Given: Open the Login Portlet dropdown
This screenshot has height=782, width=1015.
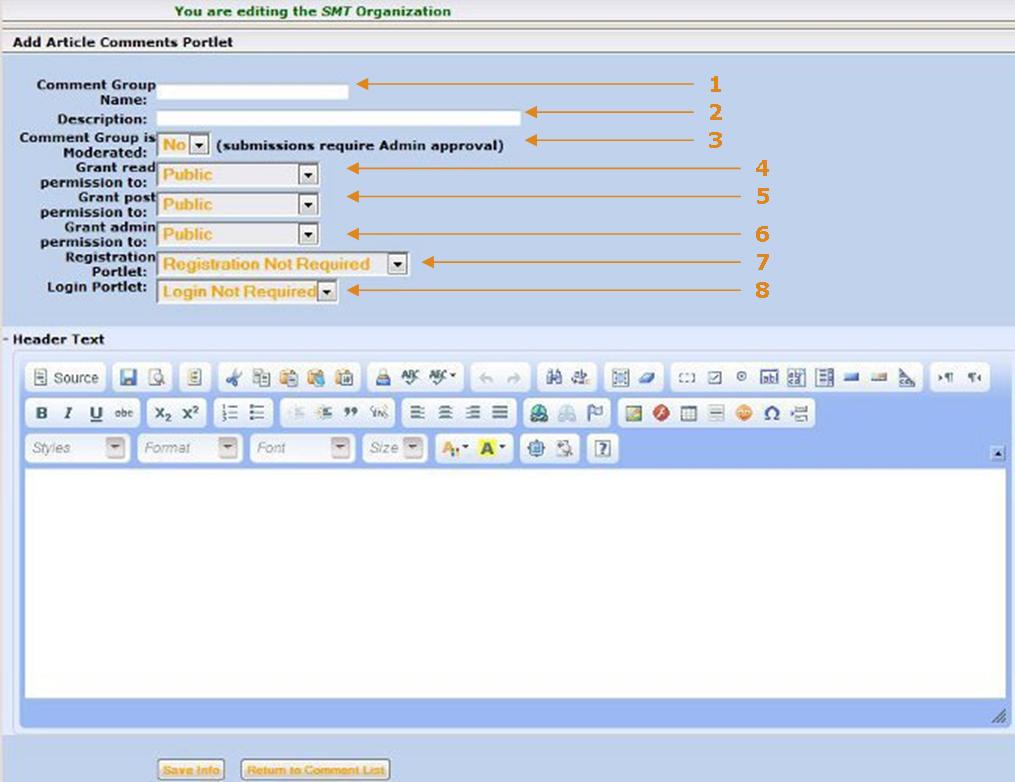Looking at the screenshot, I should click(x=247, y=292).
